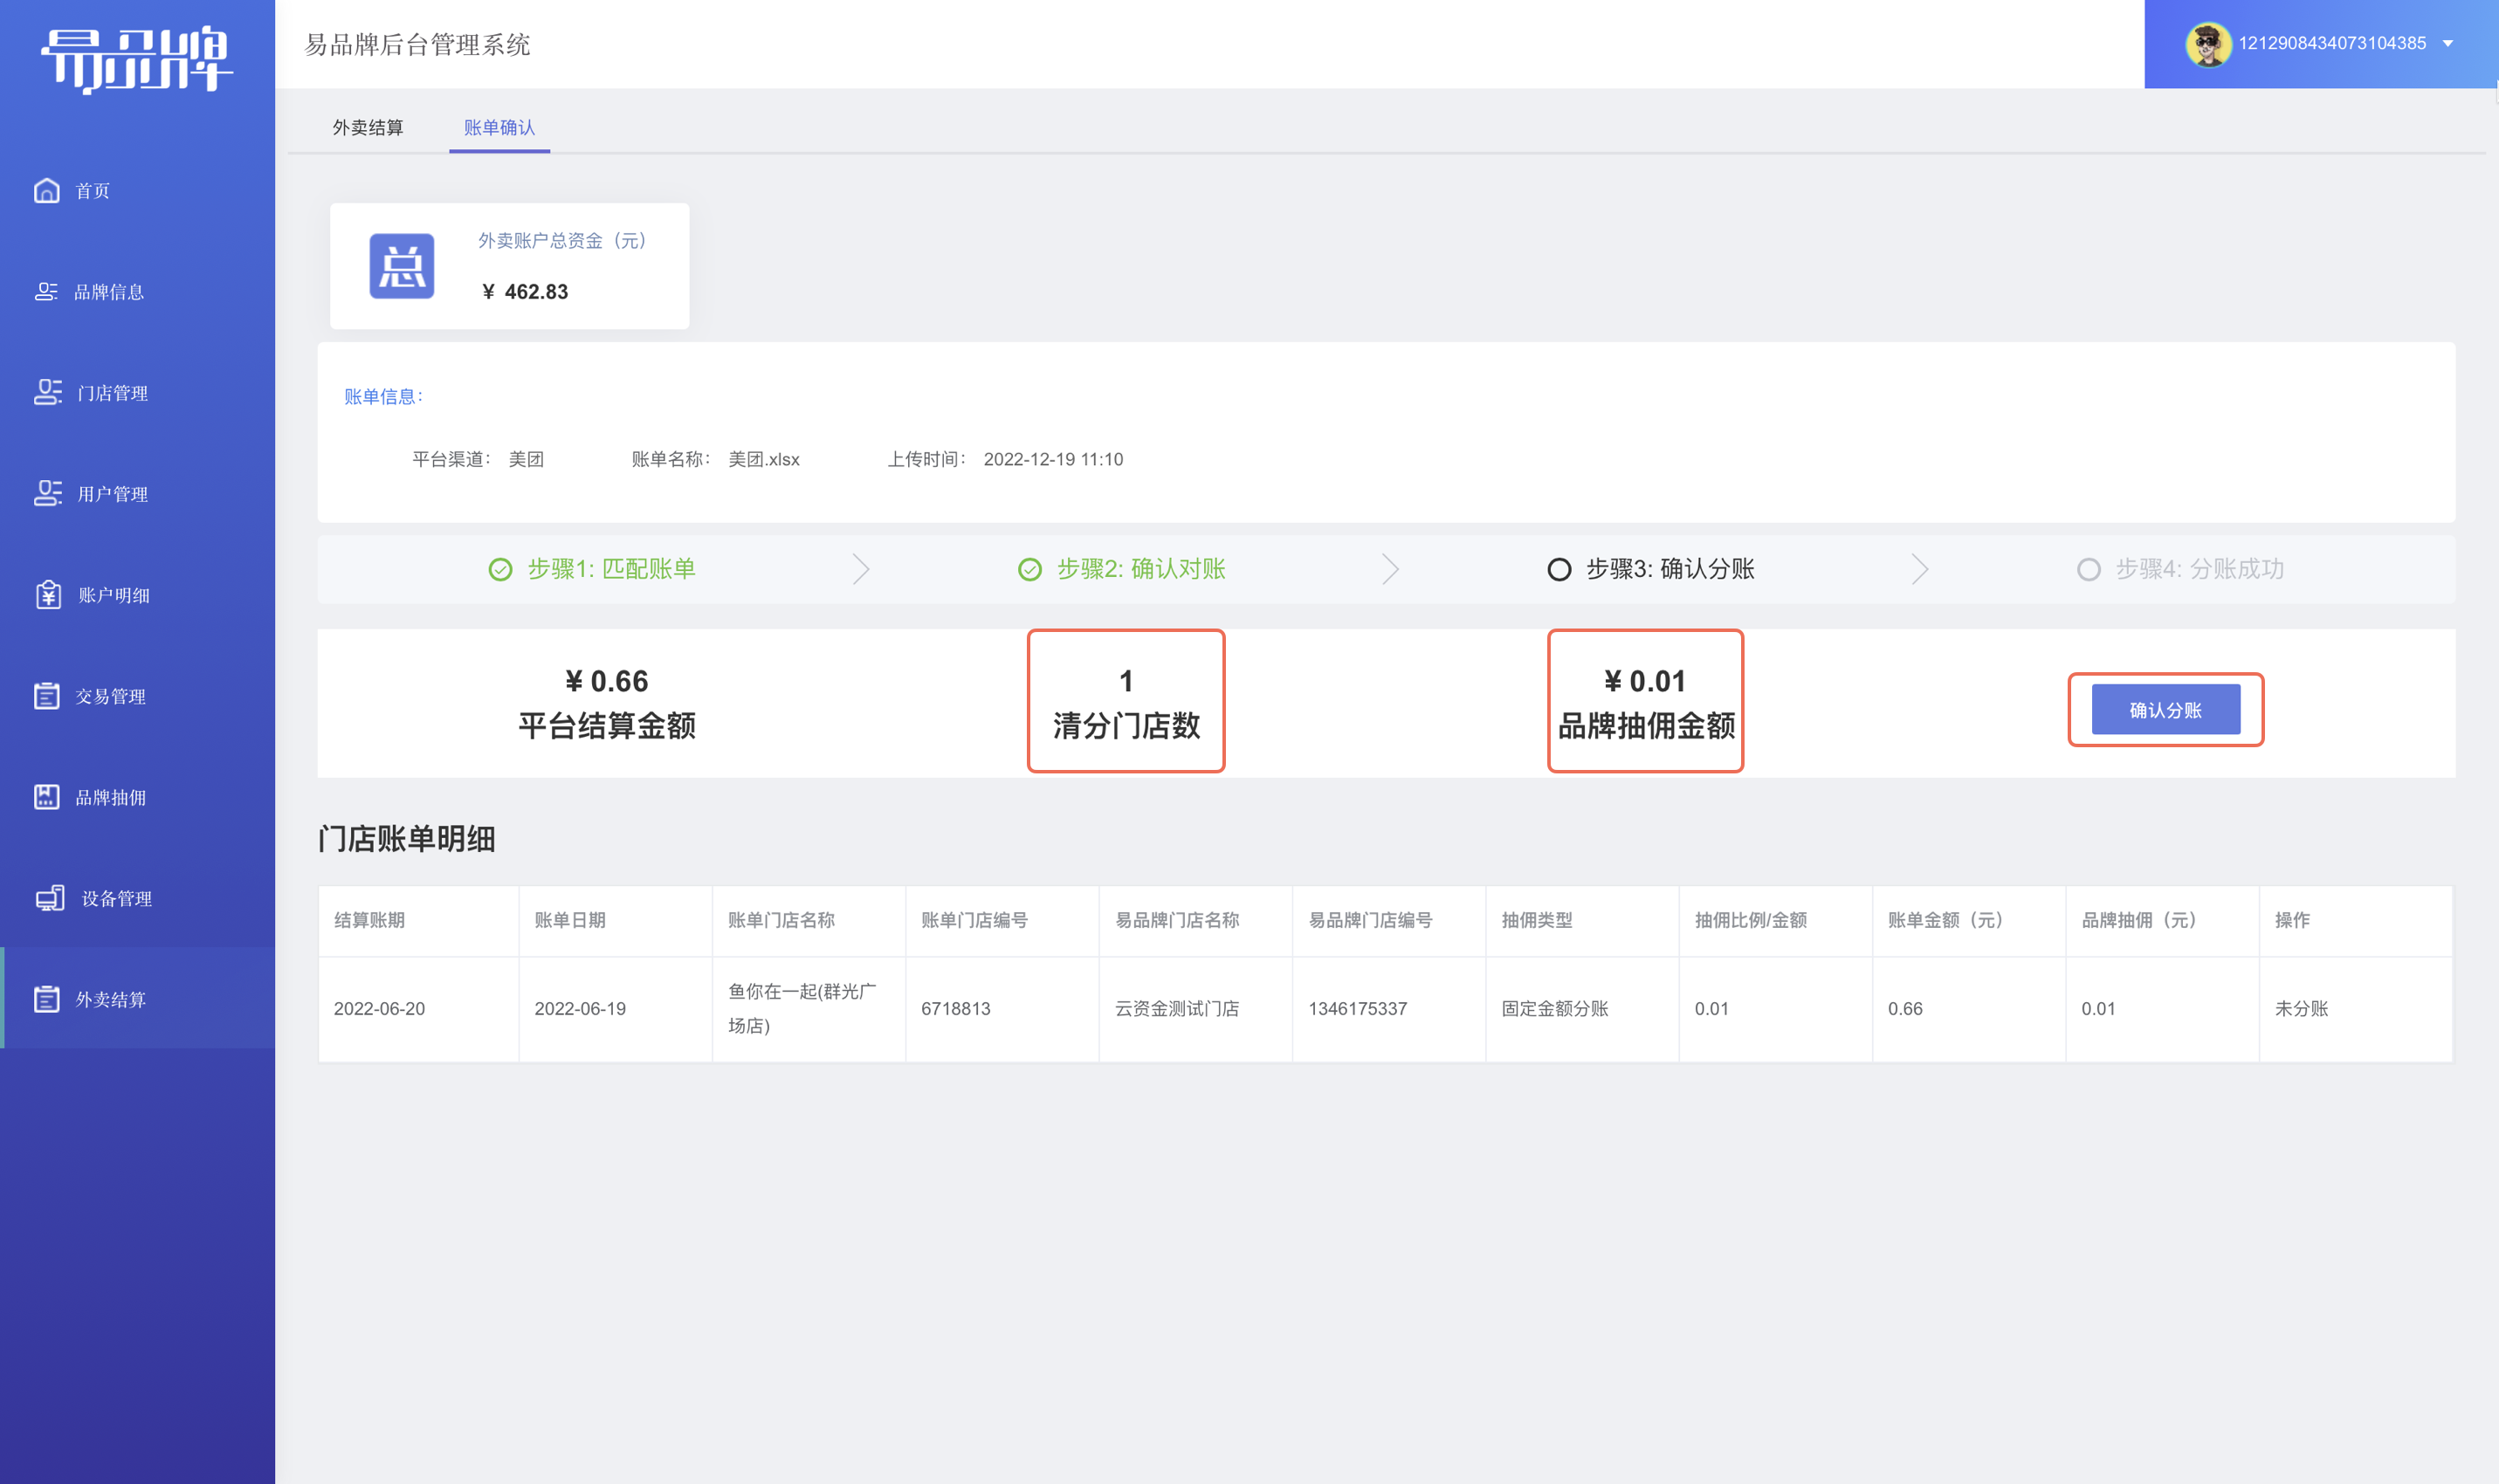Click step 1 匹配账单 check mark

[500, 570]
